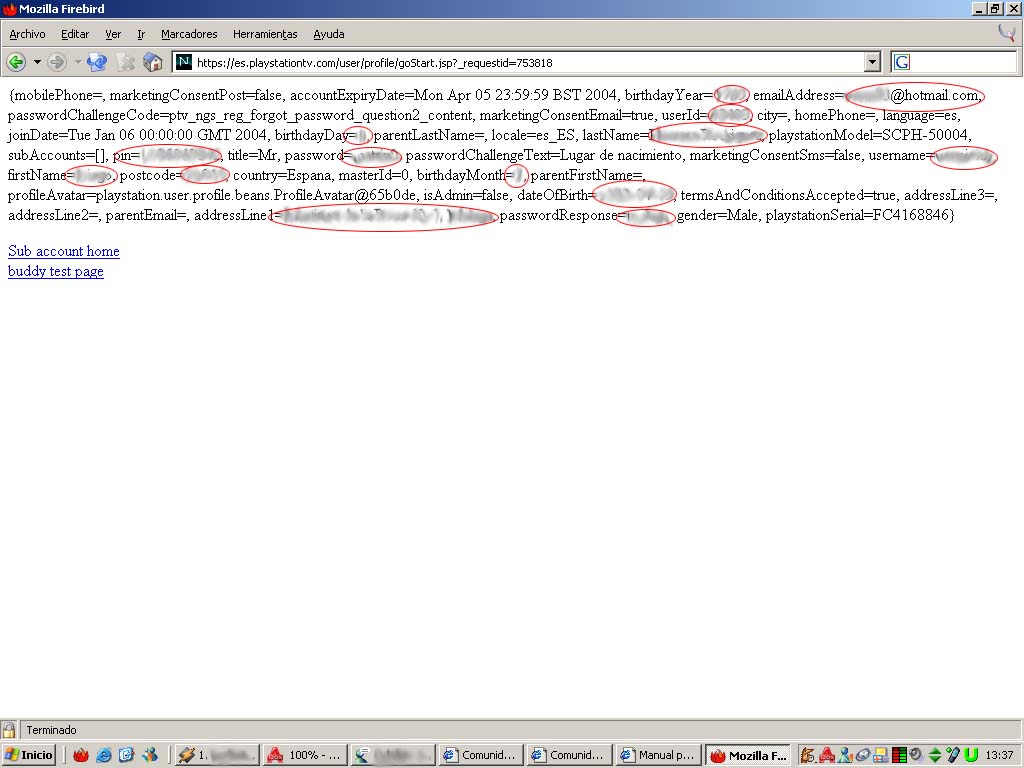Click the Mozilla F... taskbar button
1024x768 pixels.
coord(747,756)
